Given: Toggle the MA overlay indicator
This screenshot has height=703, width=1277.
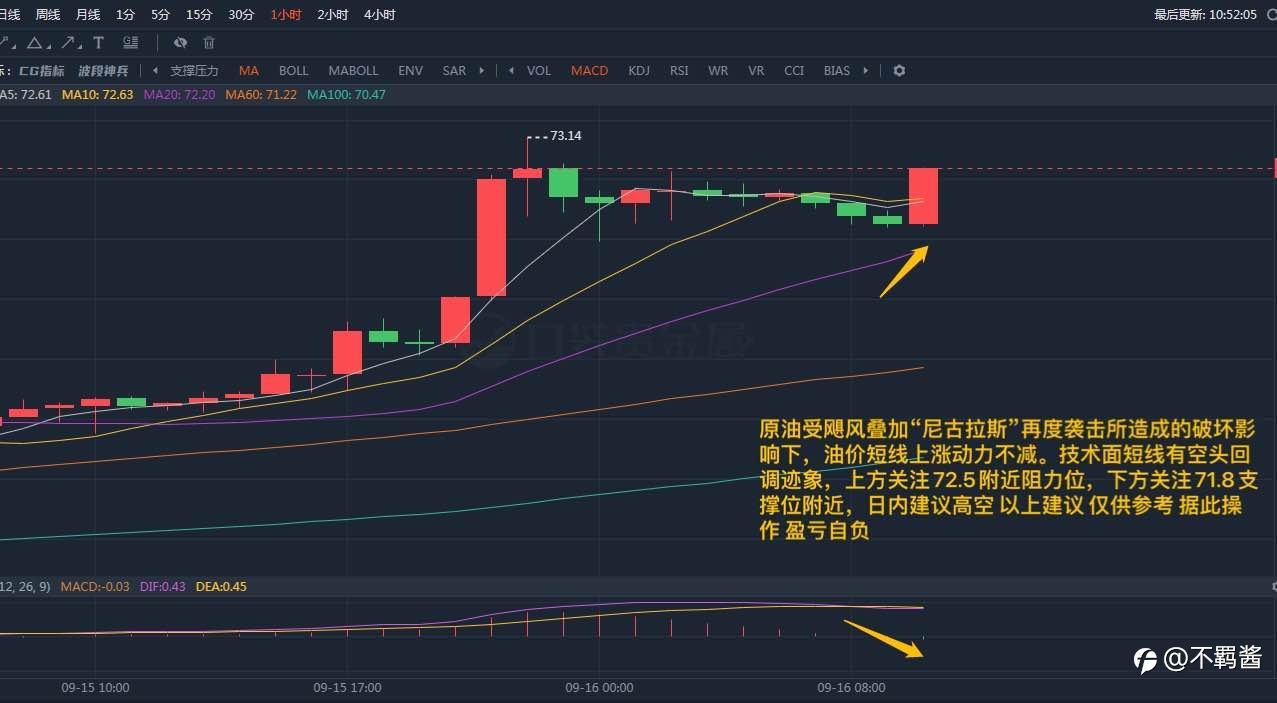Looking at the screenshot, I should pyautogui.click(x=249, y=71).
